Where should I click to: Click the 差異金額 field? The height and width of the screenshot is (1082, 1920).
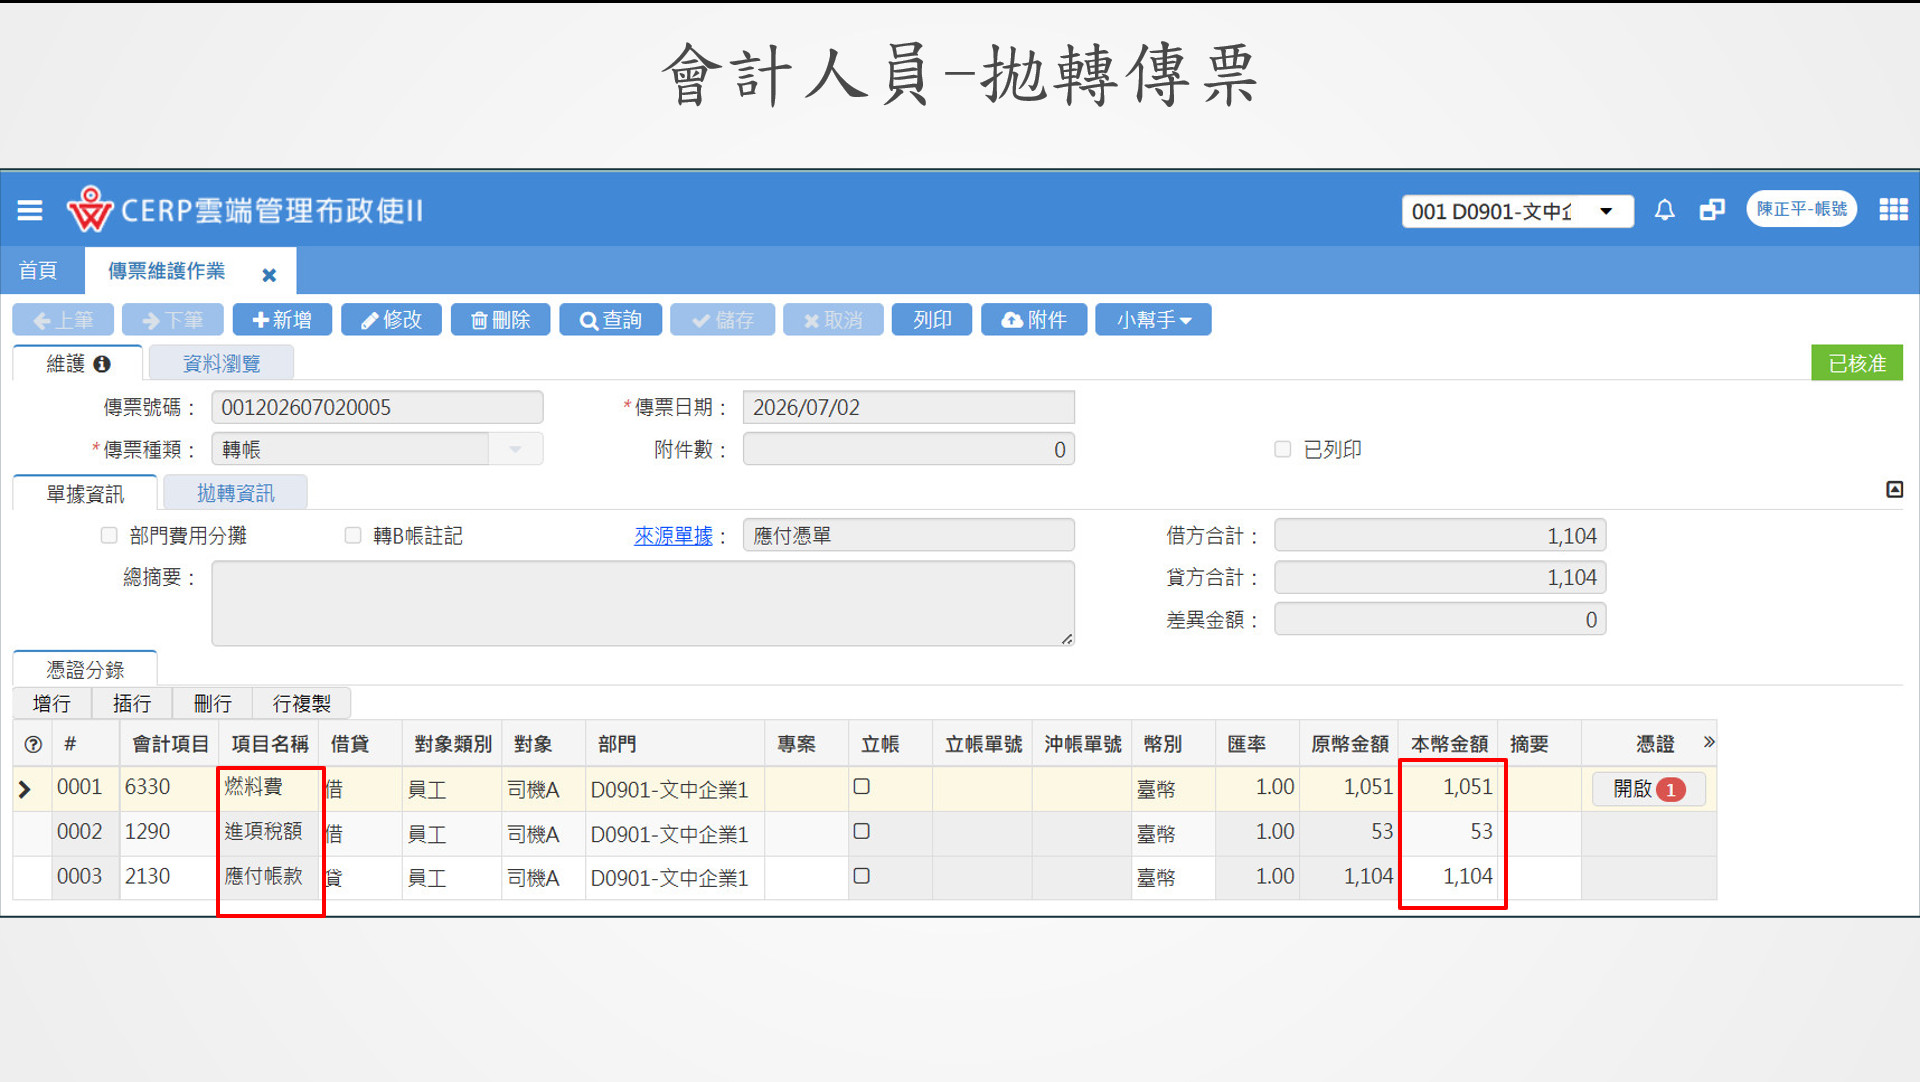click(x=1440, y=619)
